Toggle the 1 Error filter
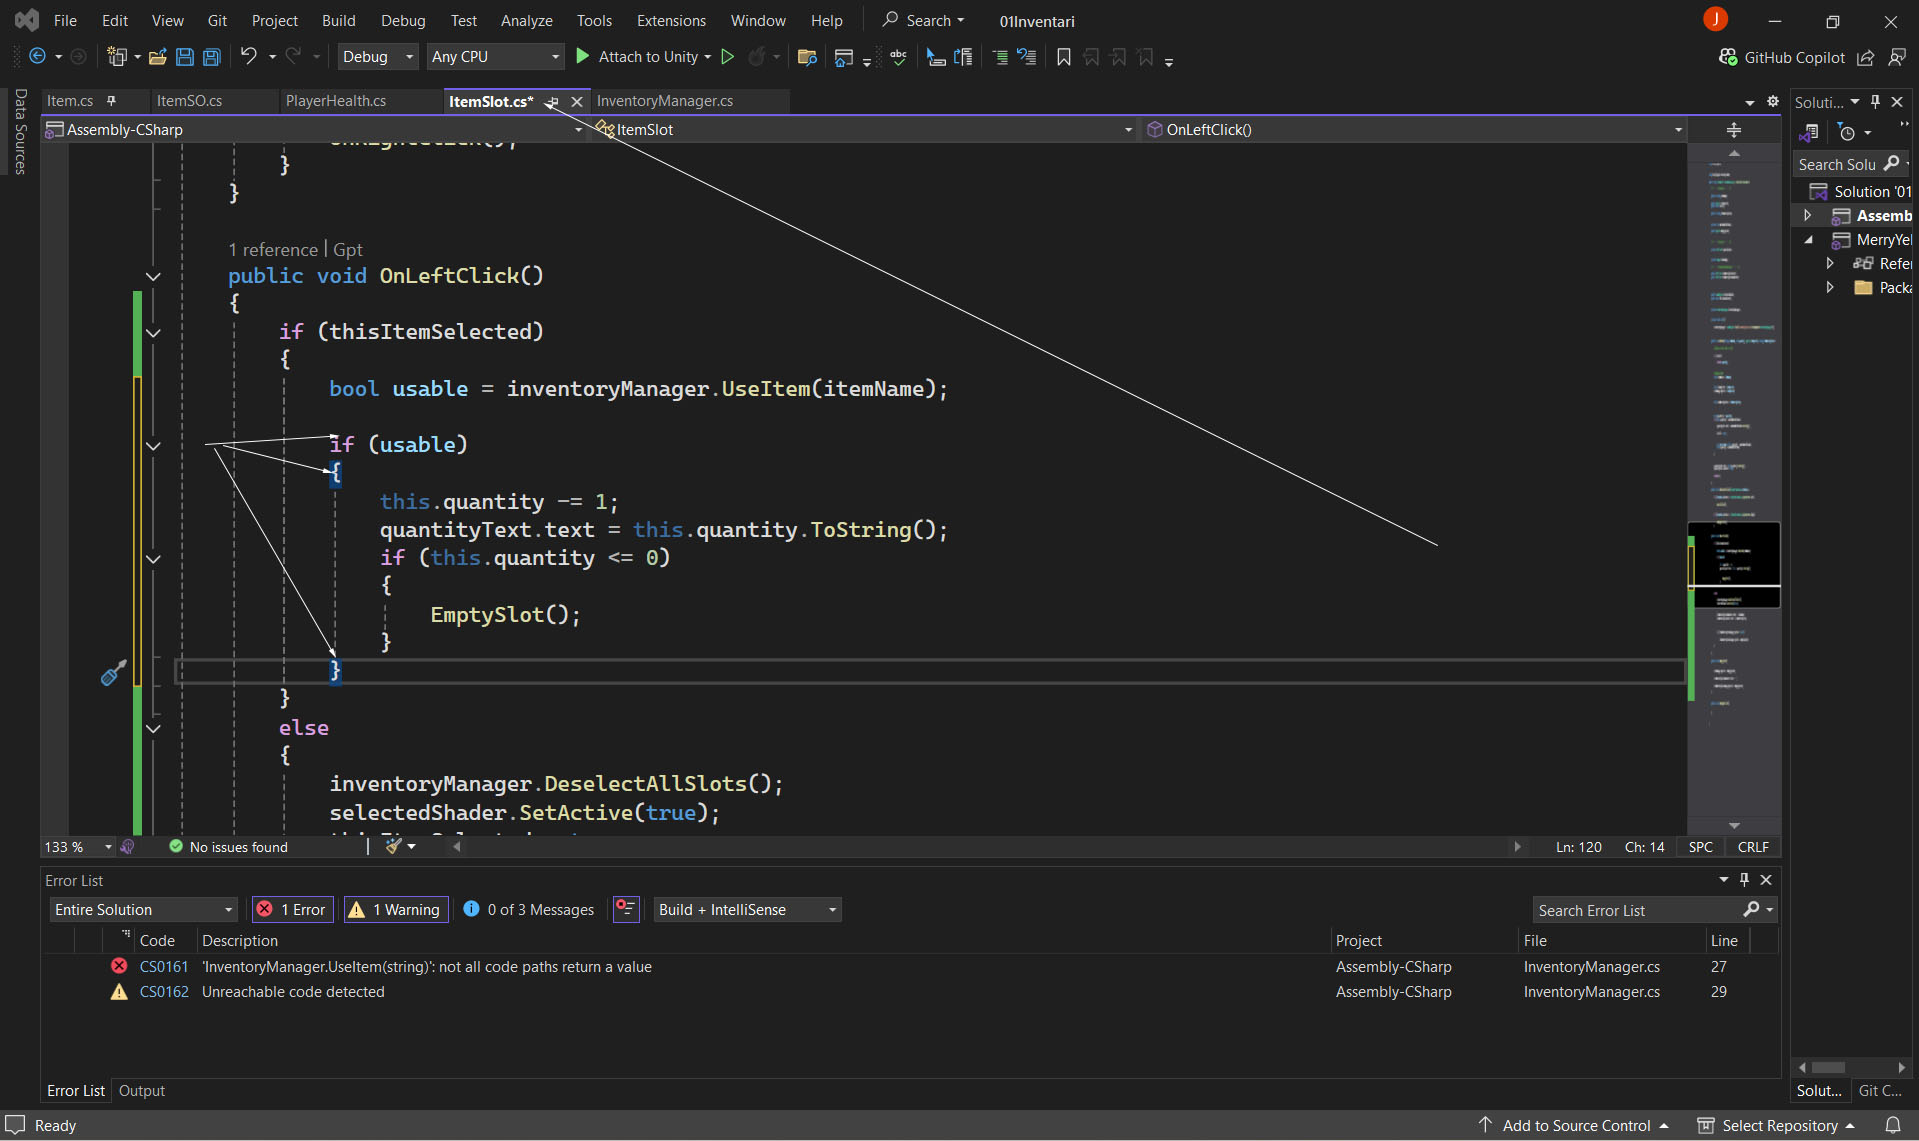 pos(292,909)
